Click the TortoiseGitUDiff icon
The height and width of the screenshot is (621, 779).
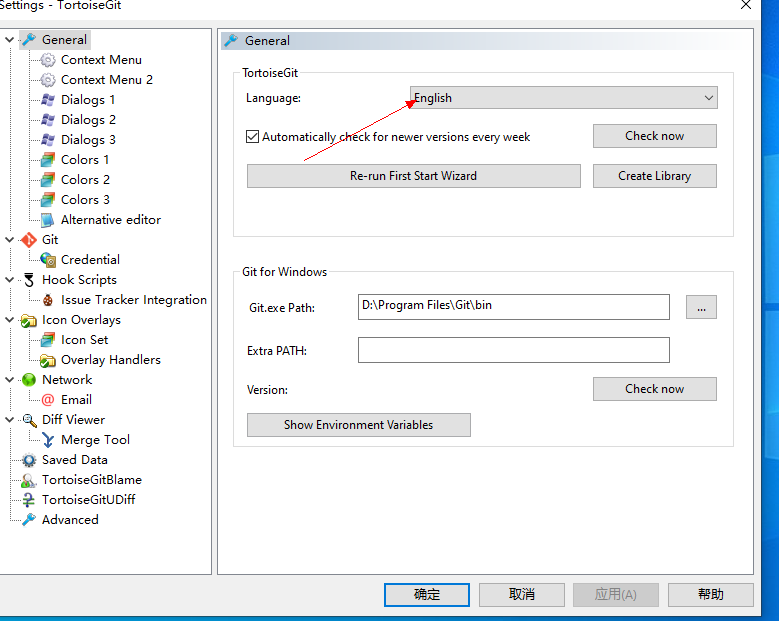coord(29,500)
